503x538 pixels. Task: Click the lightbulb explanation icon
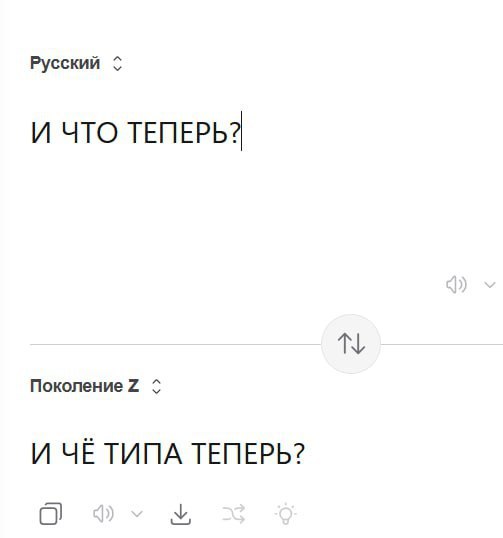pyautogui.click(x=285, y=514)
